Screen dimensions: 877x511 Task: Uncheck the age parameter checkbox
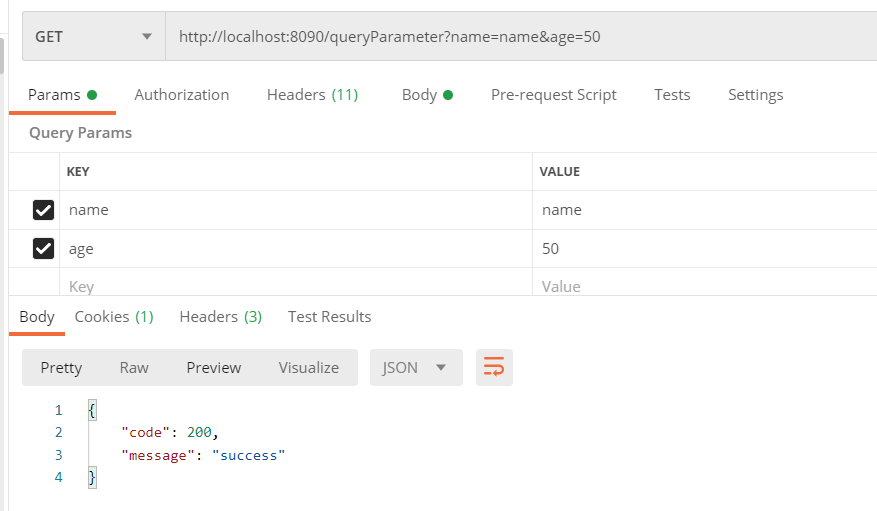coord(43,248)
